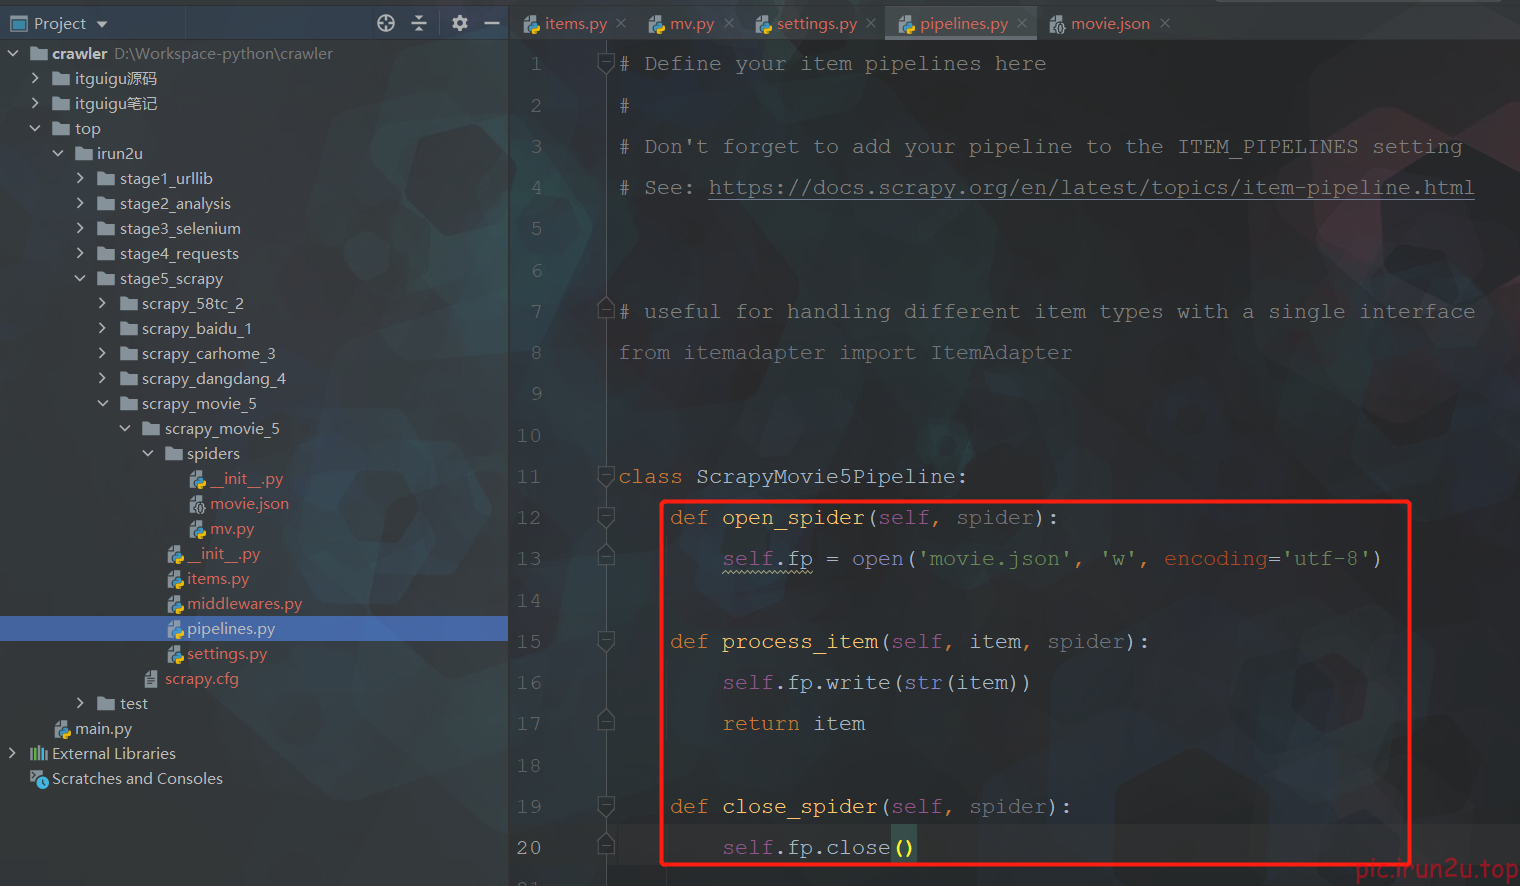Screen dimensions: 1520x886
Task: Close the movie.json editor tab
Action: click(x=1165, y=23)
